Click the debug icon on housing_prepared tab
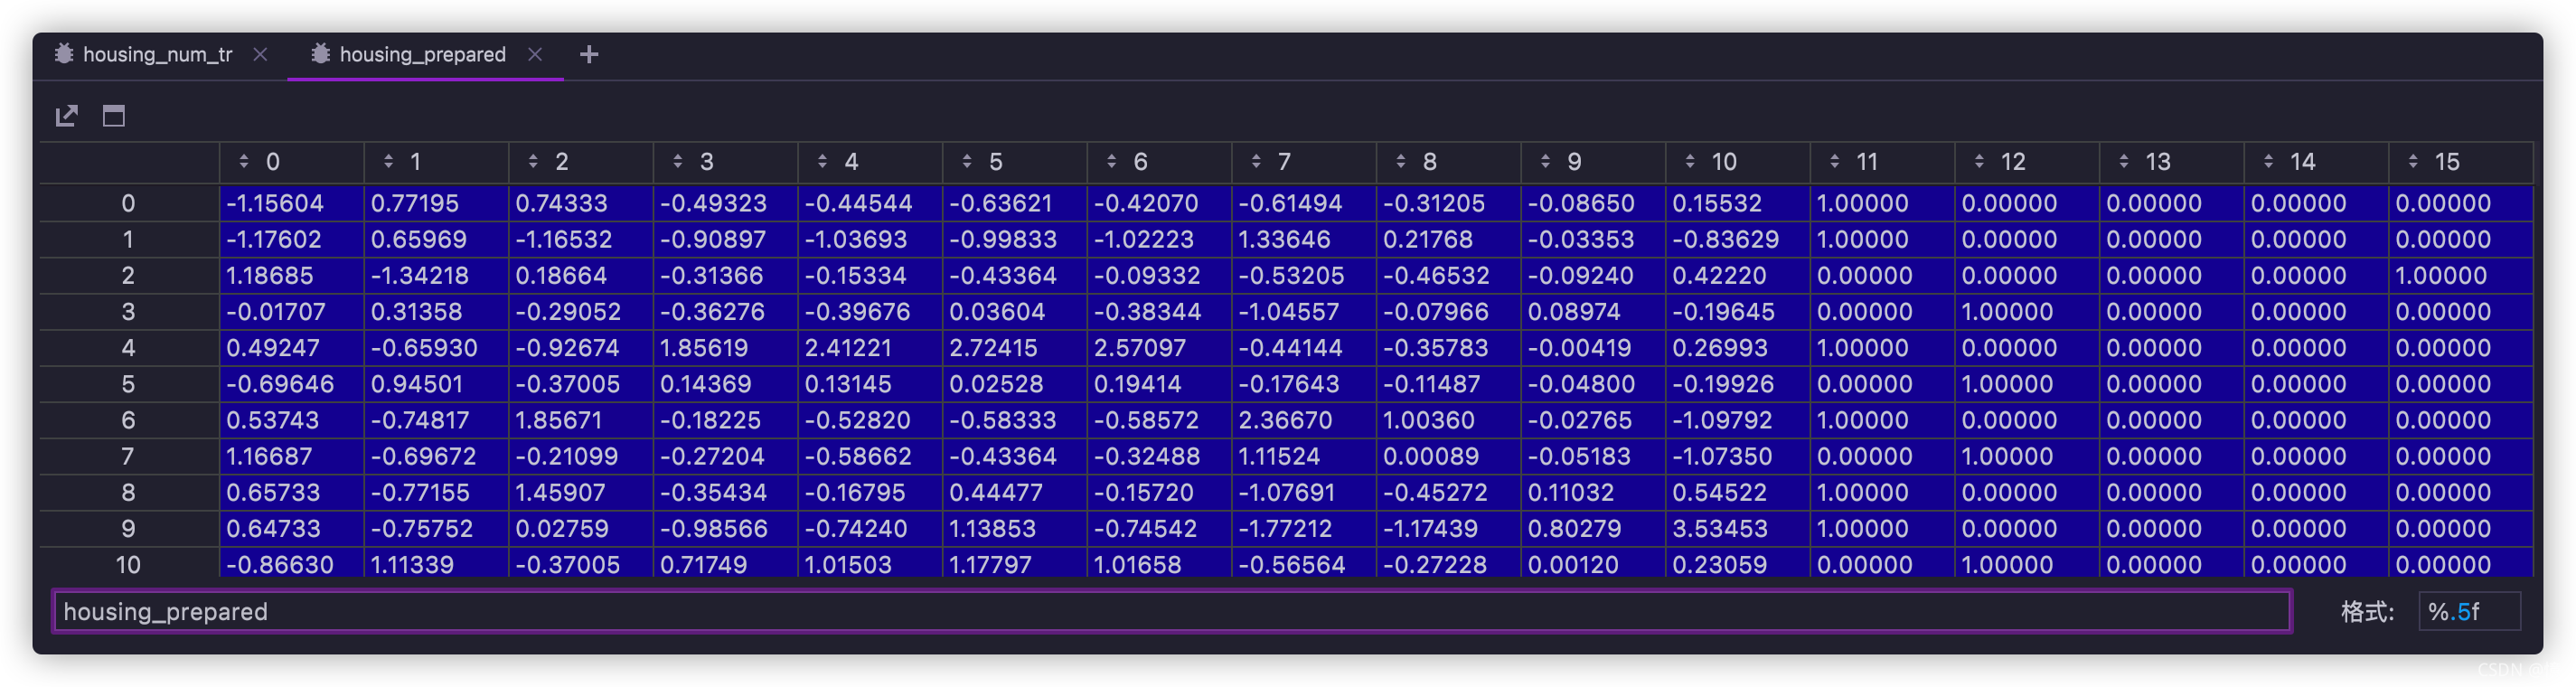2576x687 pixels. 320,54
